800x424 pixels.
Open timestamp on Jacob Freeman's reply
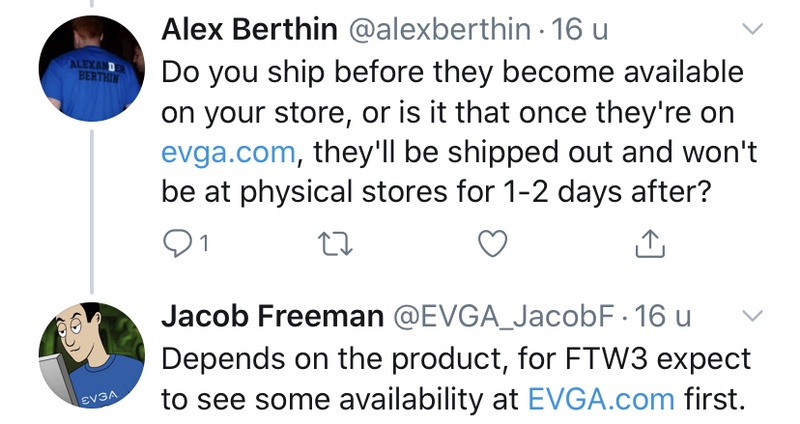point(664,318)
